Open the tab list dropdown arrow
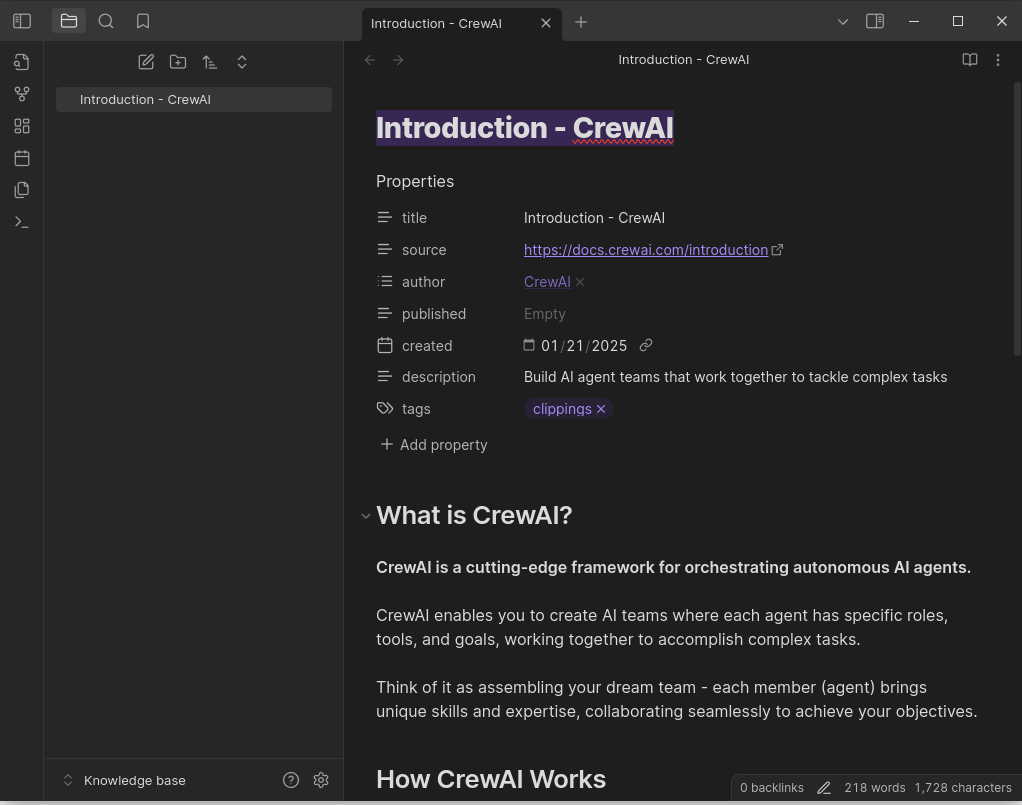The image size is (1022, 805). pos(843,21)
